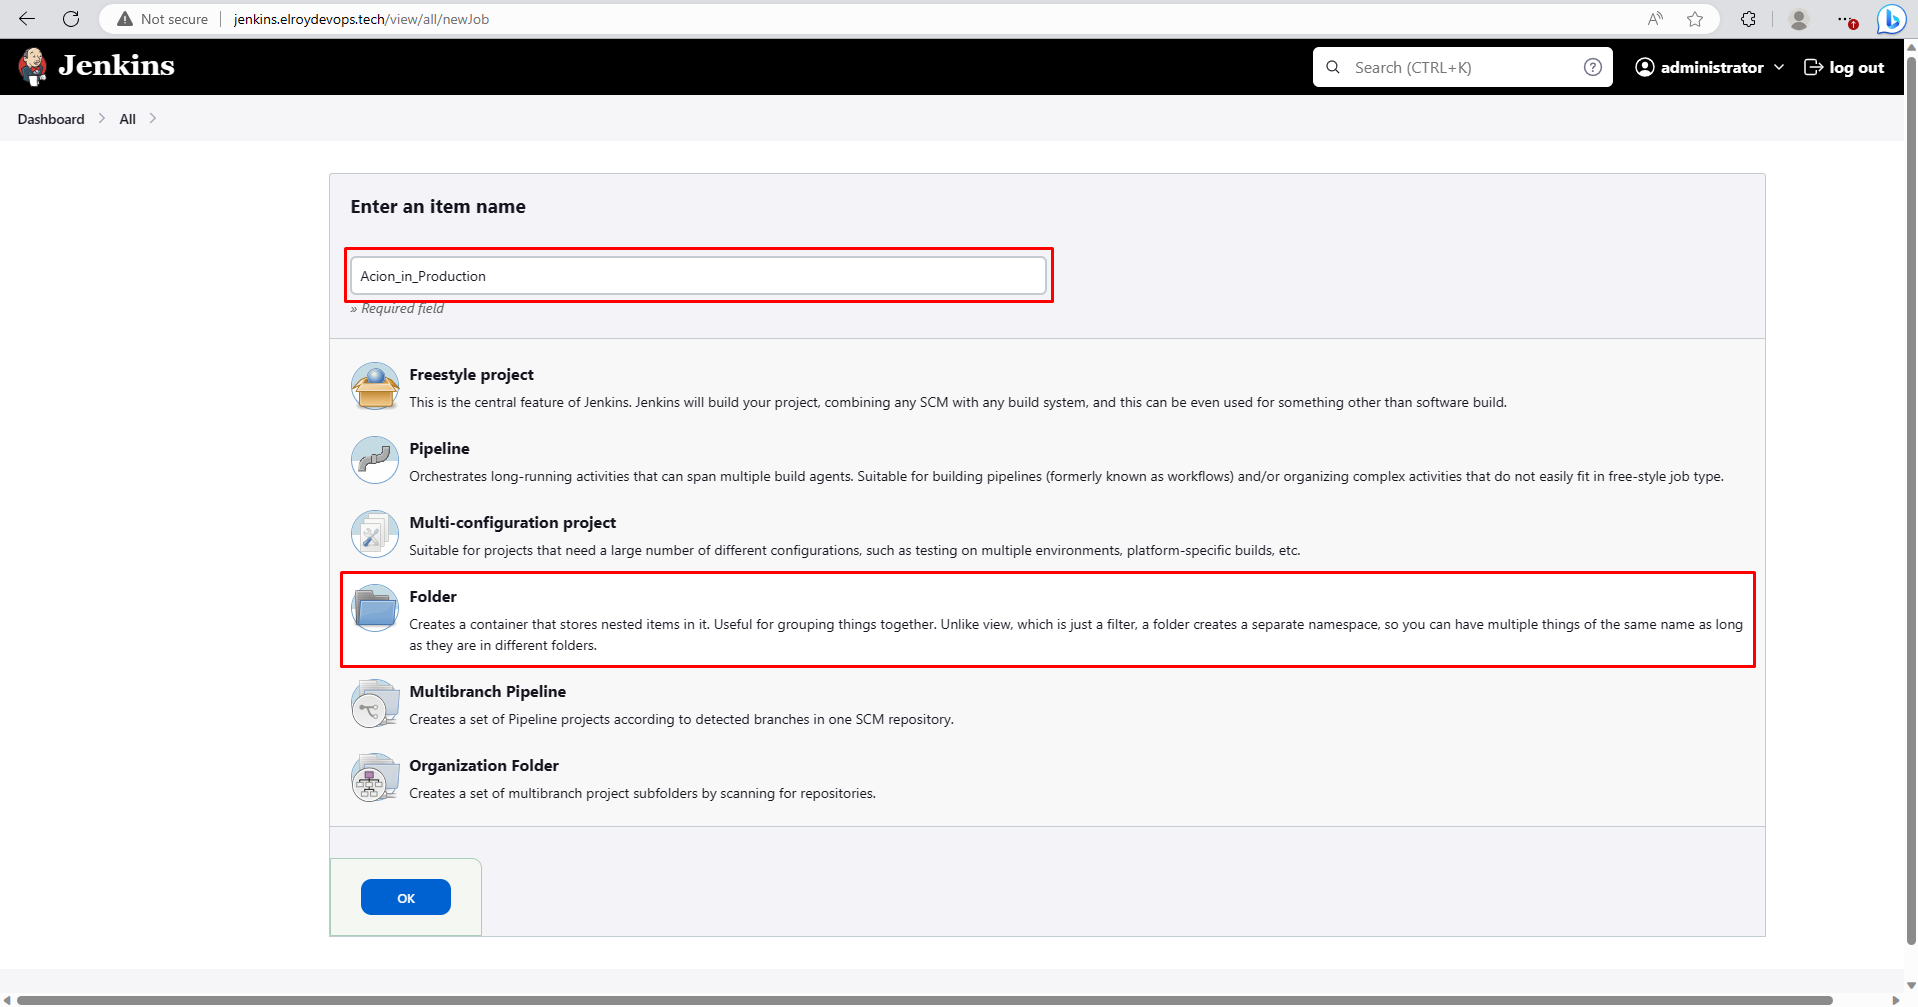The image size is (1918, 1007).
Task: Click the Enter an item name heading
Action: 438,207
